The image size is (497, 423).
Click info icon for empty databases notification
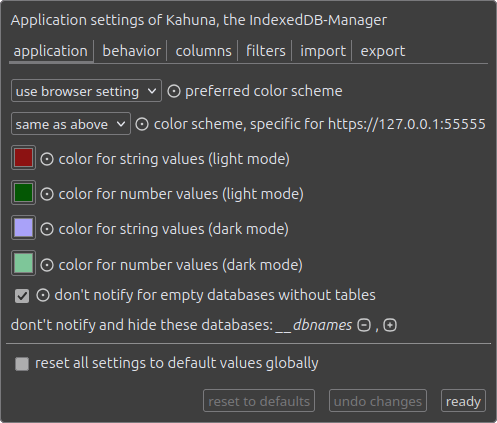tap(43, 295)
